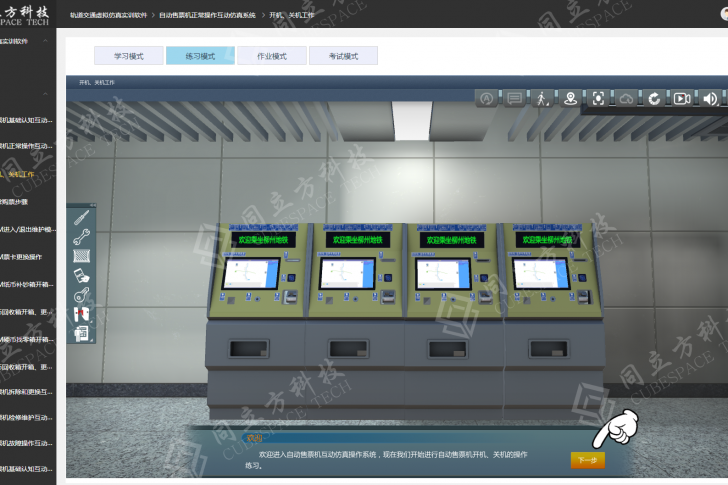Screen dimensions: 728x485
Task: Click the chat message icon in top toolbar
Action: click(x=514, y=98)
